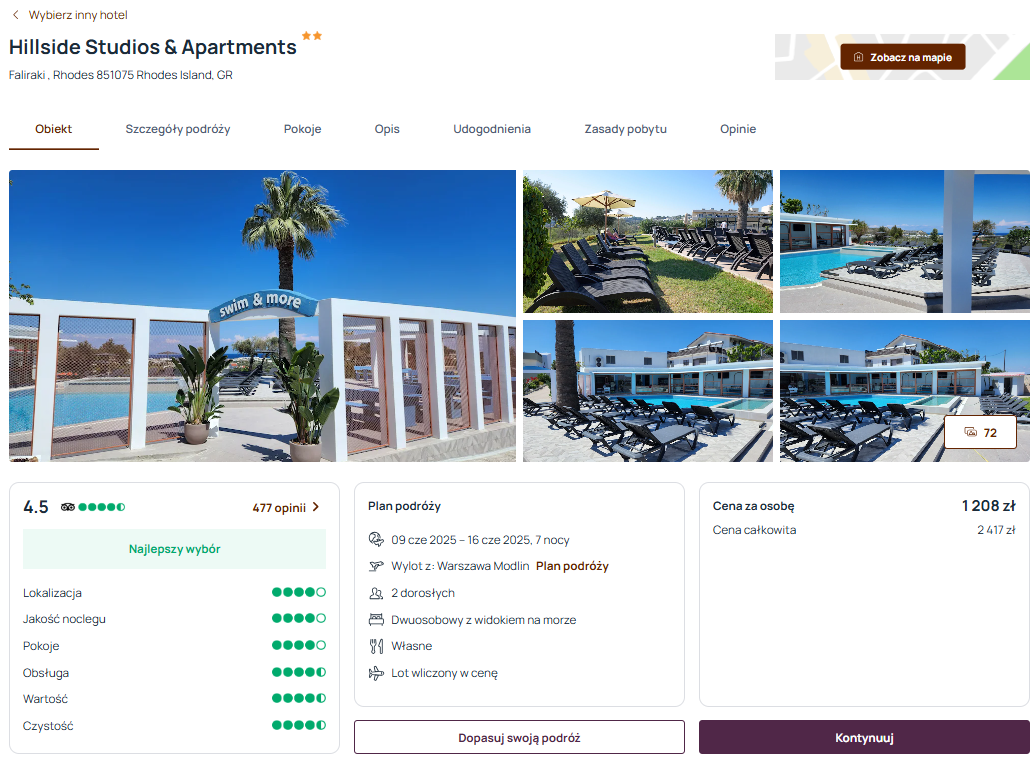Open the grass sunbeds thumbnail photo

(648, 241)
